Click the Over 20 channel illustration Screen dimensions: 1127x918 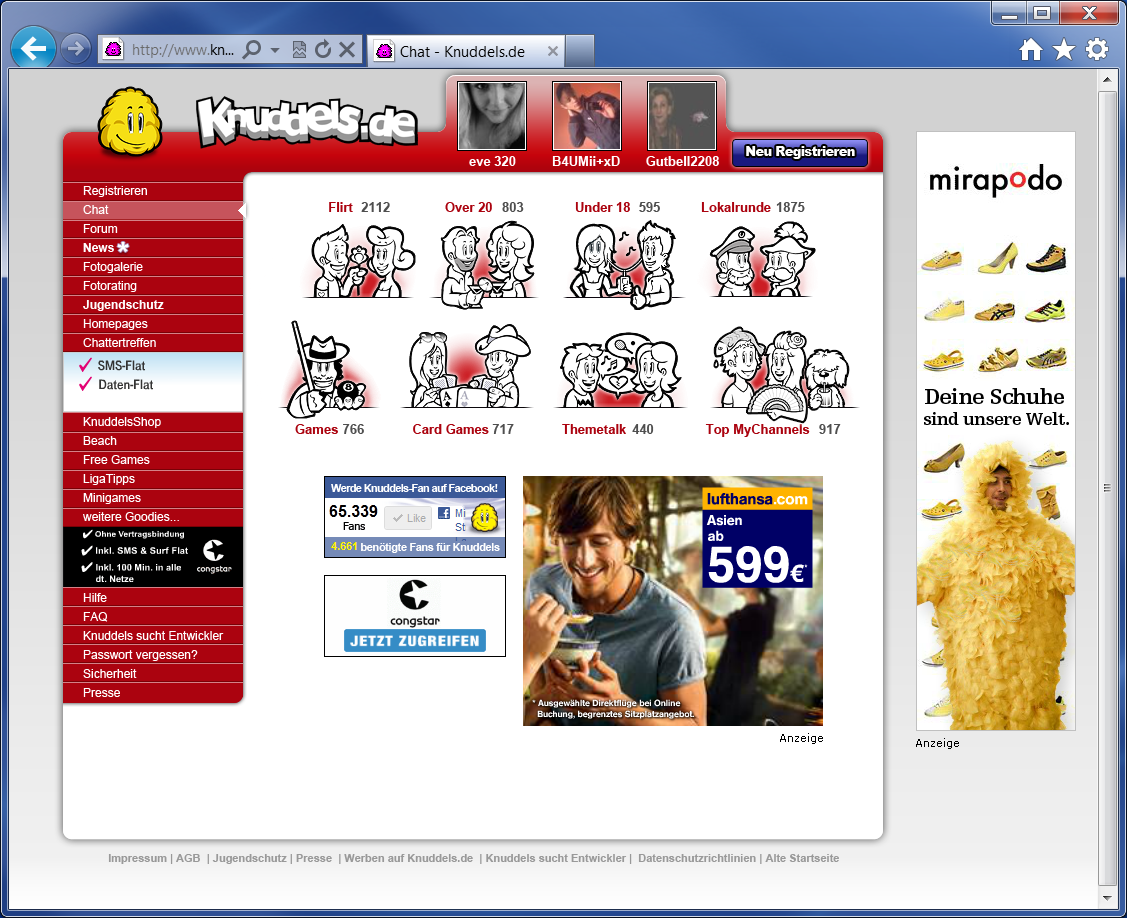point(486,264)
